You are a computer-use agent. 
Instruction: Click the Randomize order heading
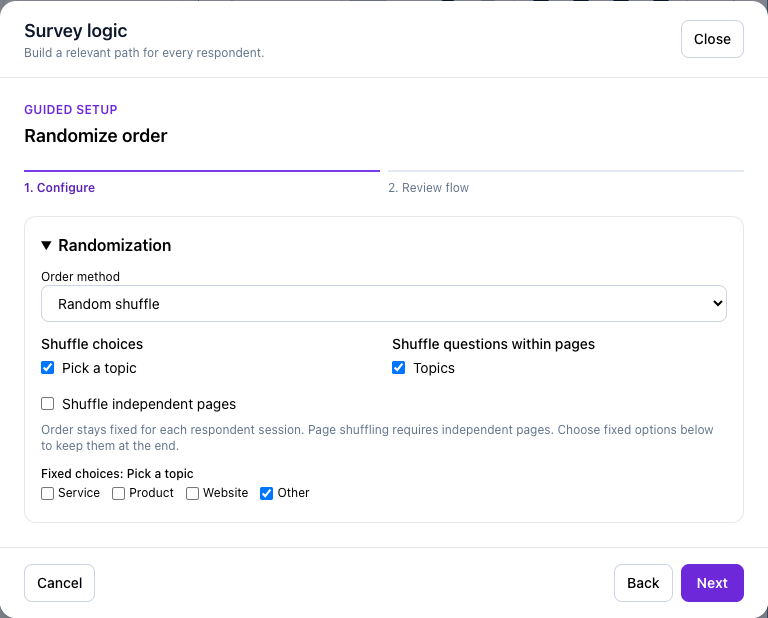(96, 136)
